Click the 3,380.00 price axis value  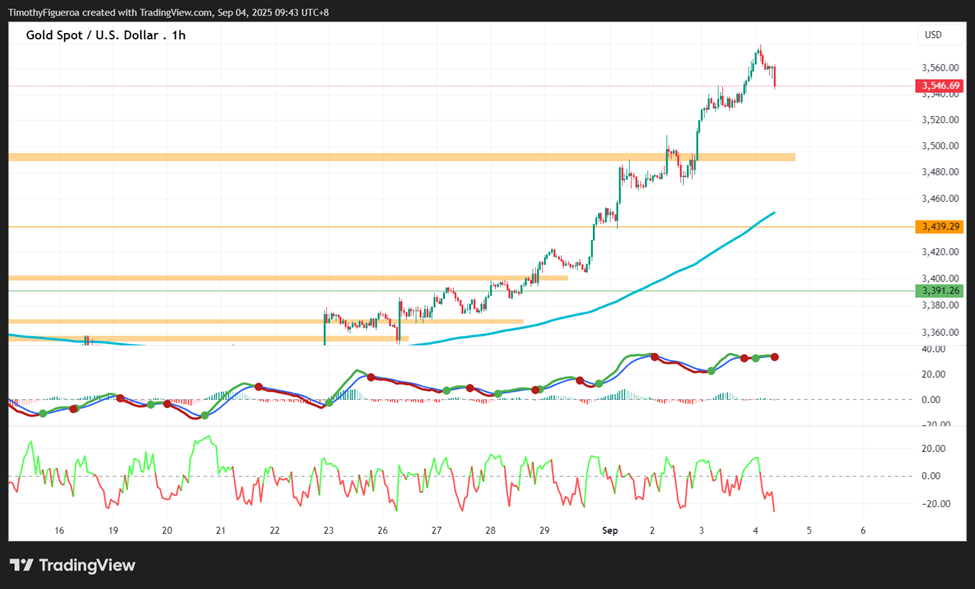coord(940,305)
